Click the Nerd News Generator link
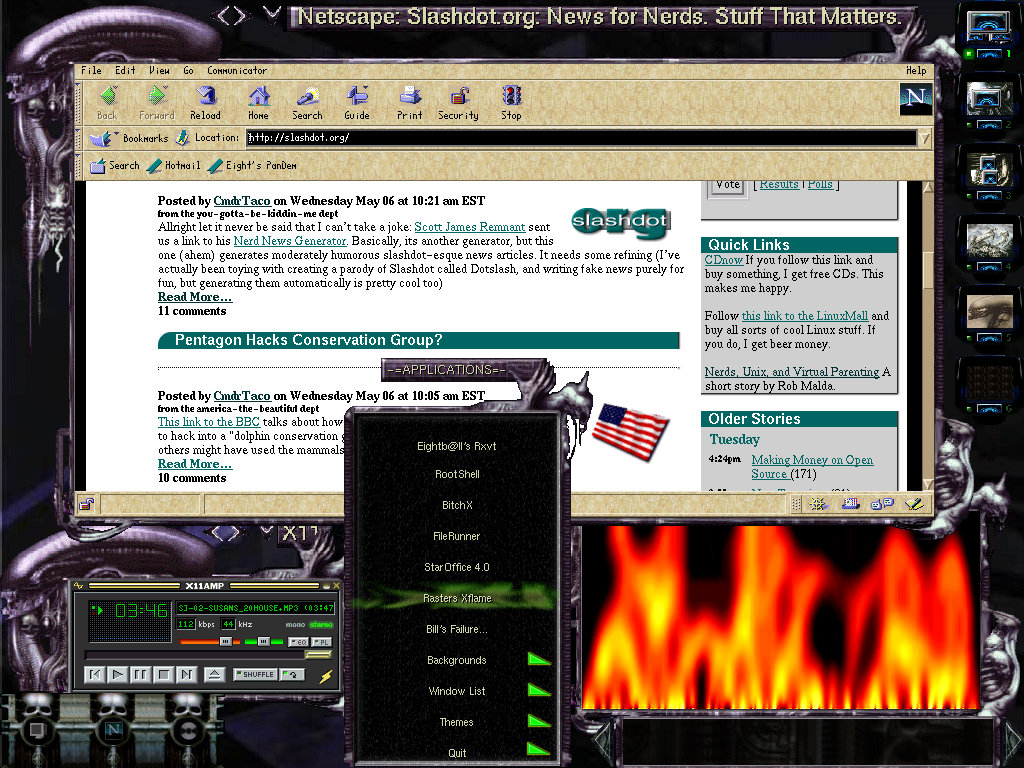 289,241
